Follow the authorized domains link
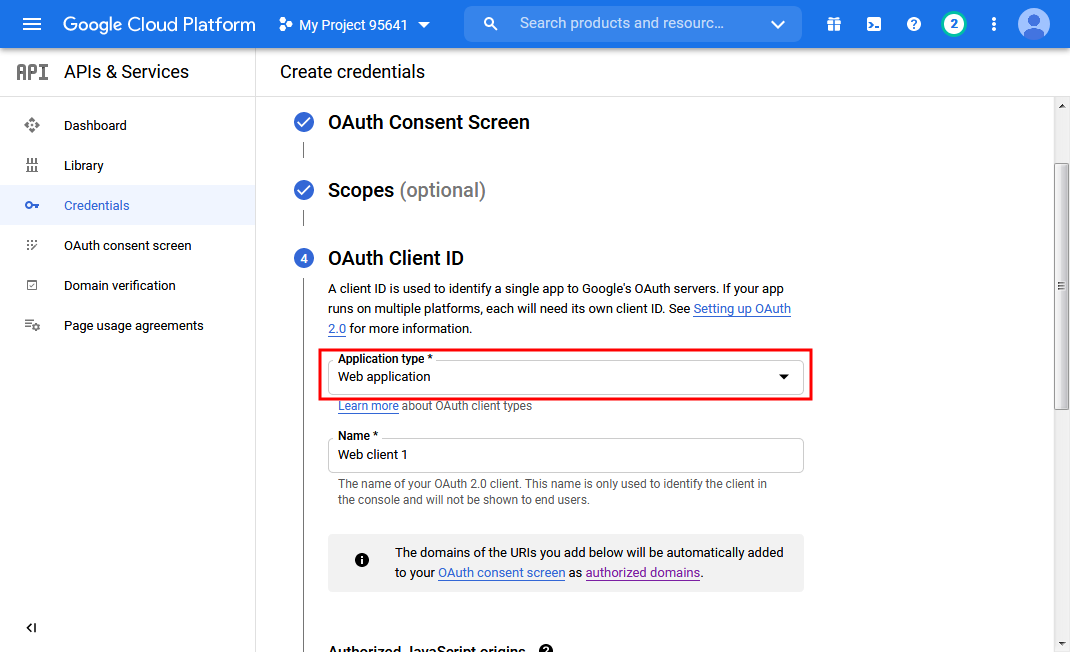Image resolution: width=1070 pixels, height=652 pixels. pyautogui.click(x=643, y=573)
